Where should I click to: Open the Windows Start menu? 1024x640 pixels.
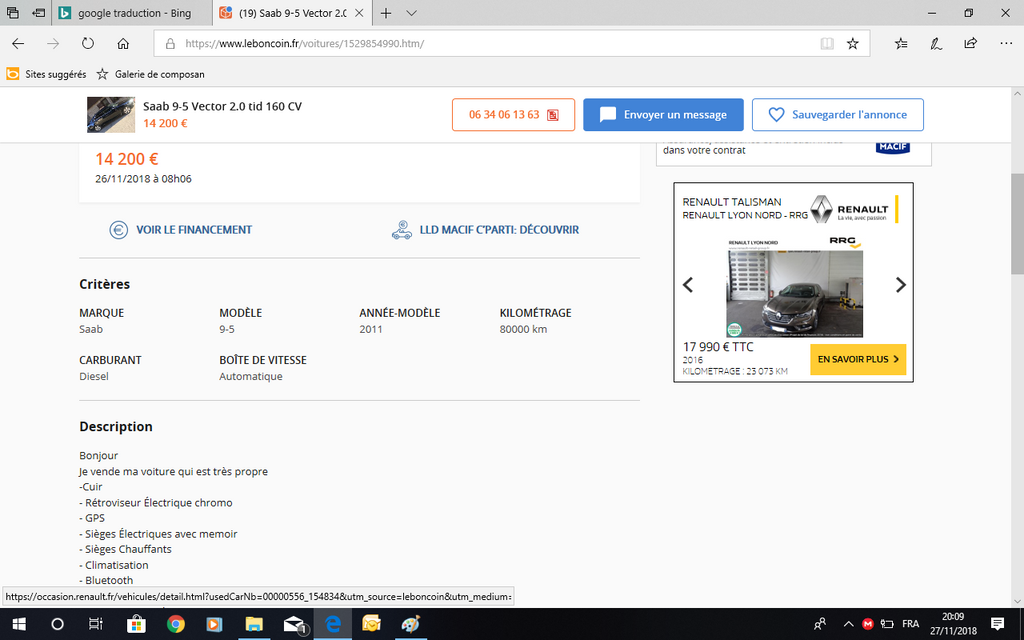18,624
